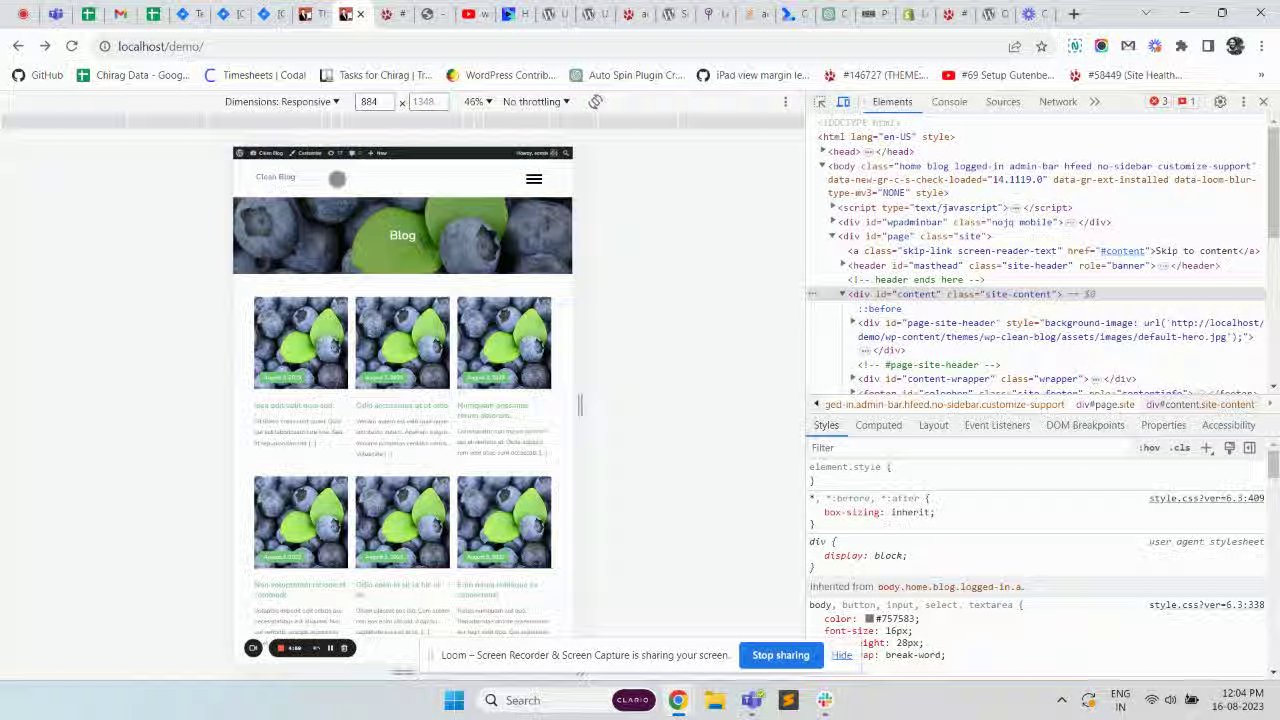The height and width of the screenshot is (720, 1280).
Task: Open File Explorer from the taskbar
Action: [x=715, y=700]
